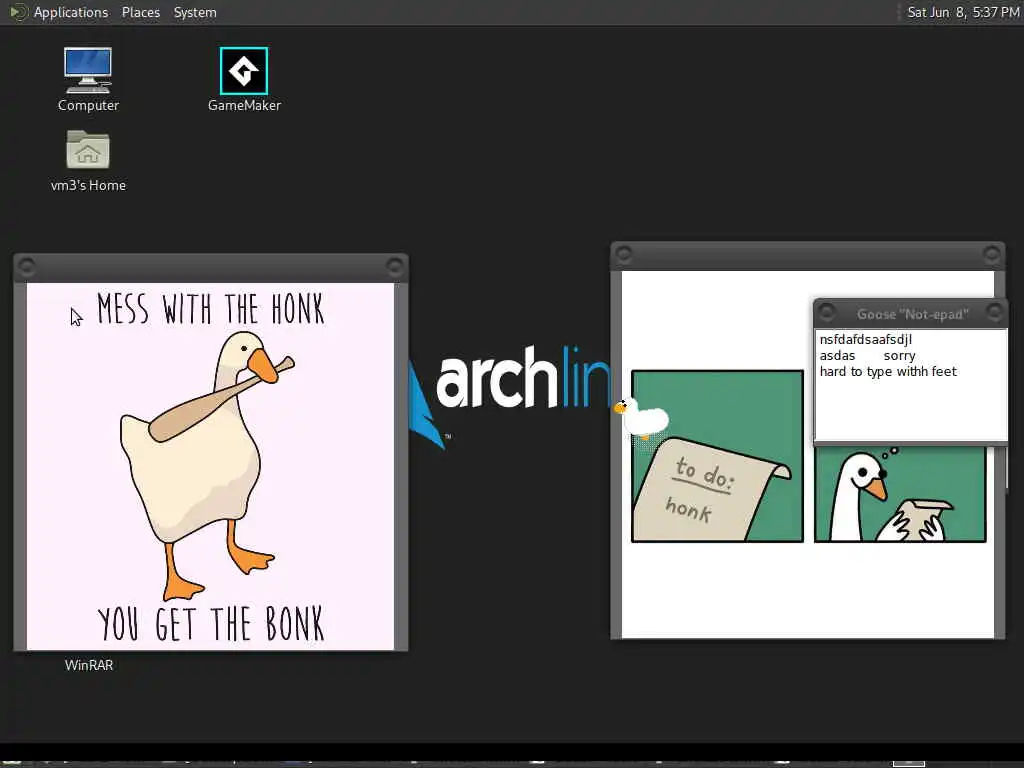The image size is (1024, 768).
Task: Select the GameMaker desktop icon
Action: point(244,80)
